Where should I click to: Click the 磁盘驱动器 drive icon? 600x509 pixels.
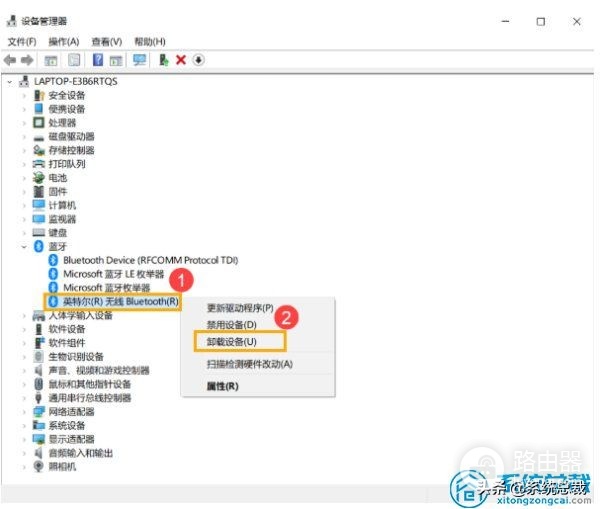click(x=39, y=137)
